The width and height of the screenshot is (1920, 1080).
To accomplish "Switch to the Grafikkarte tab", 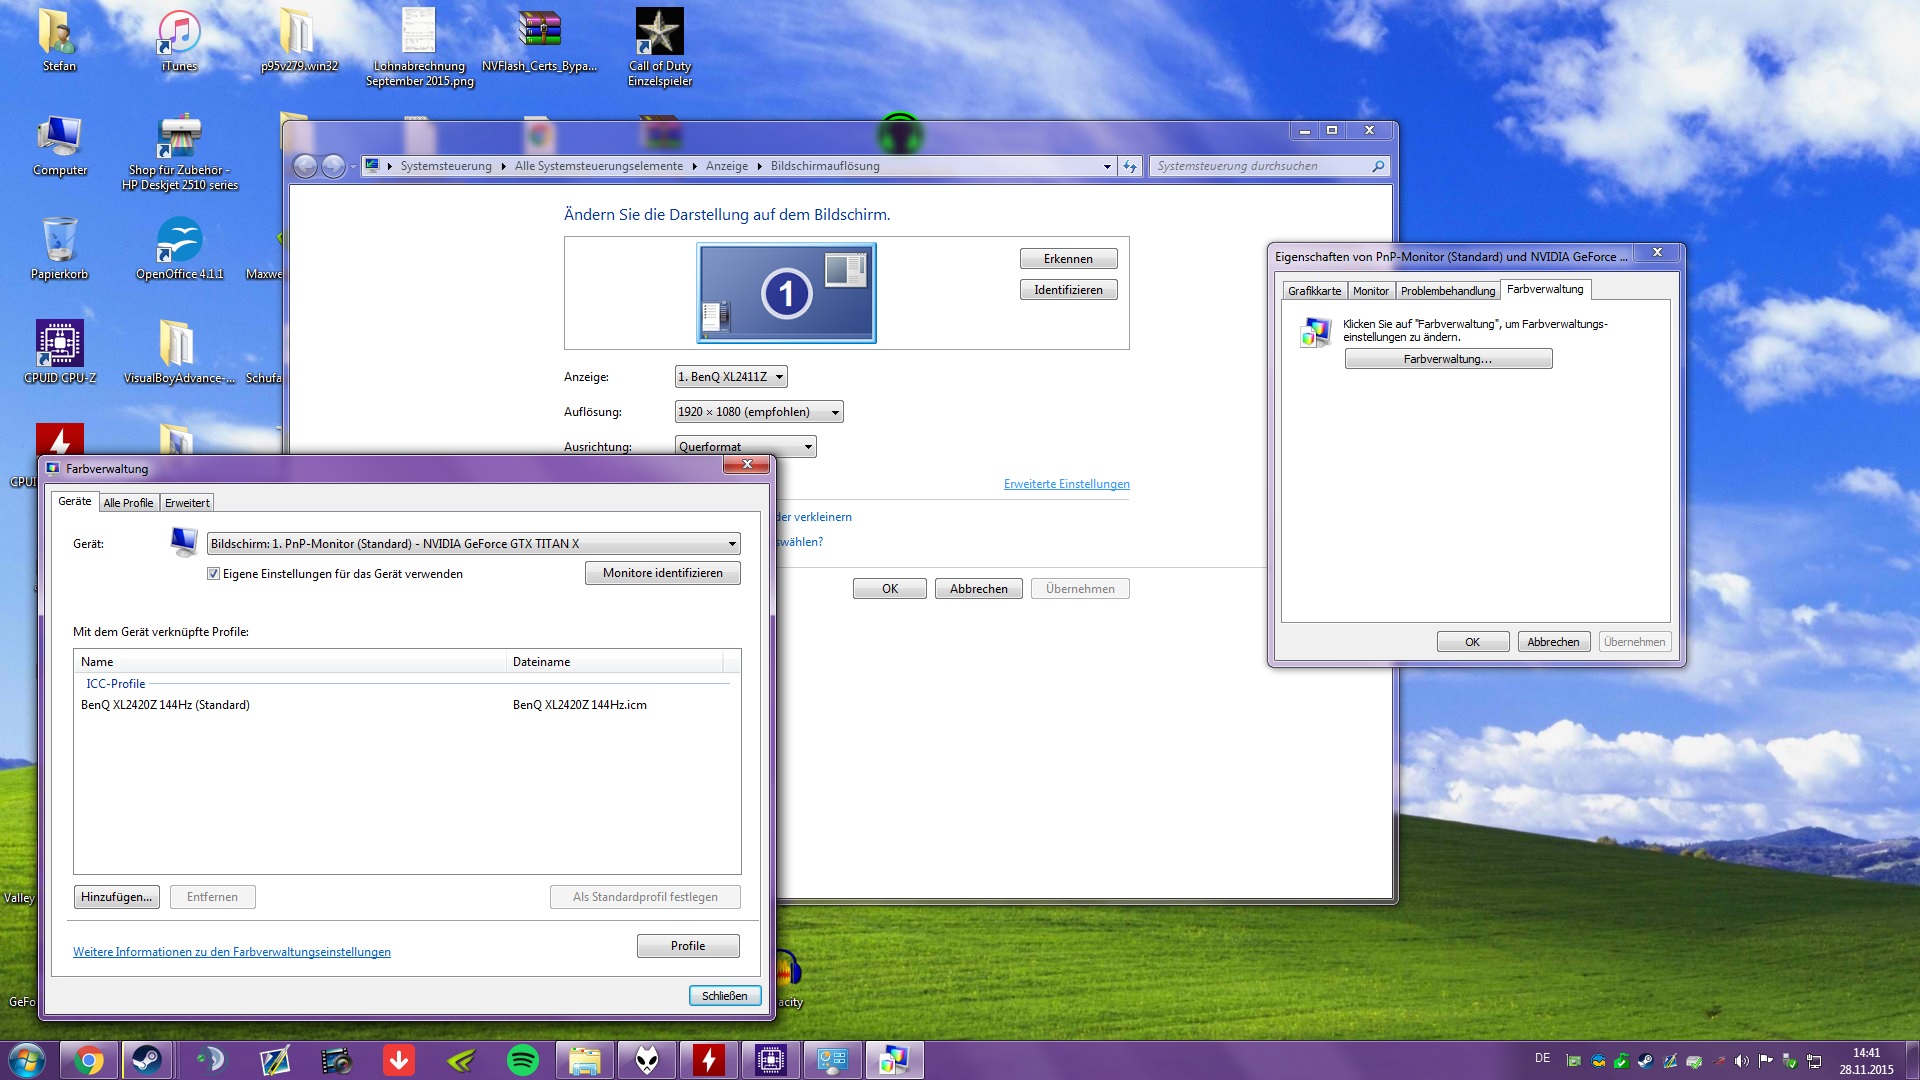I will click(x=1314, y=291).
